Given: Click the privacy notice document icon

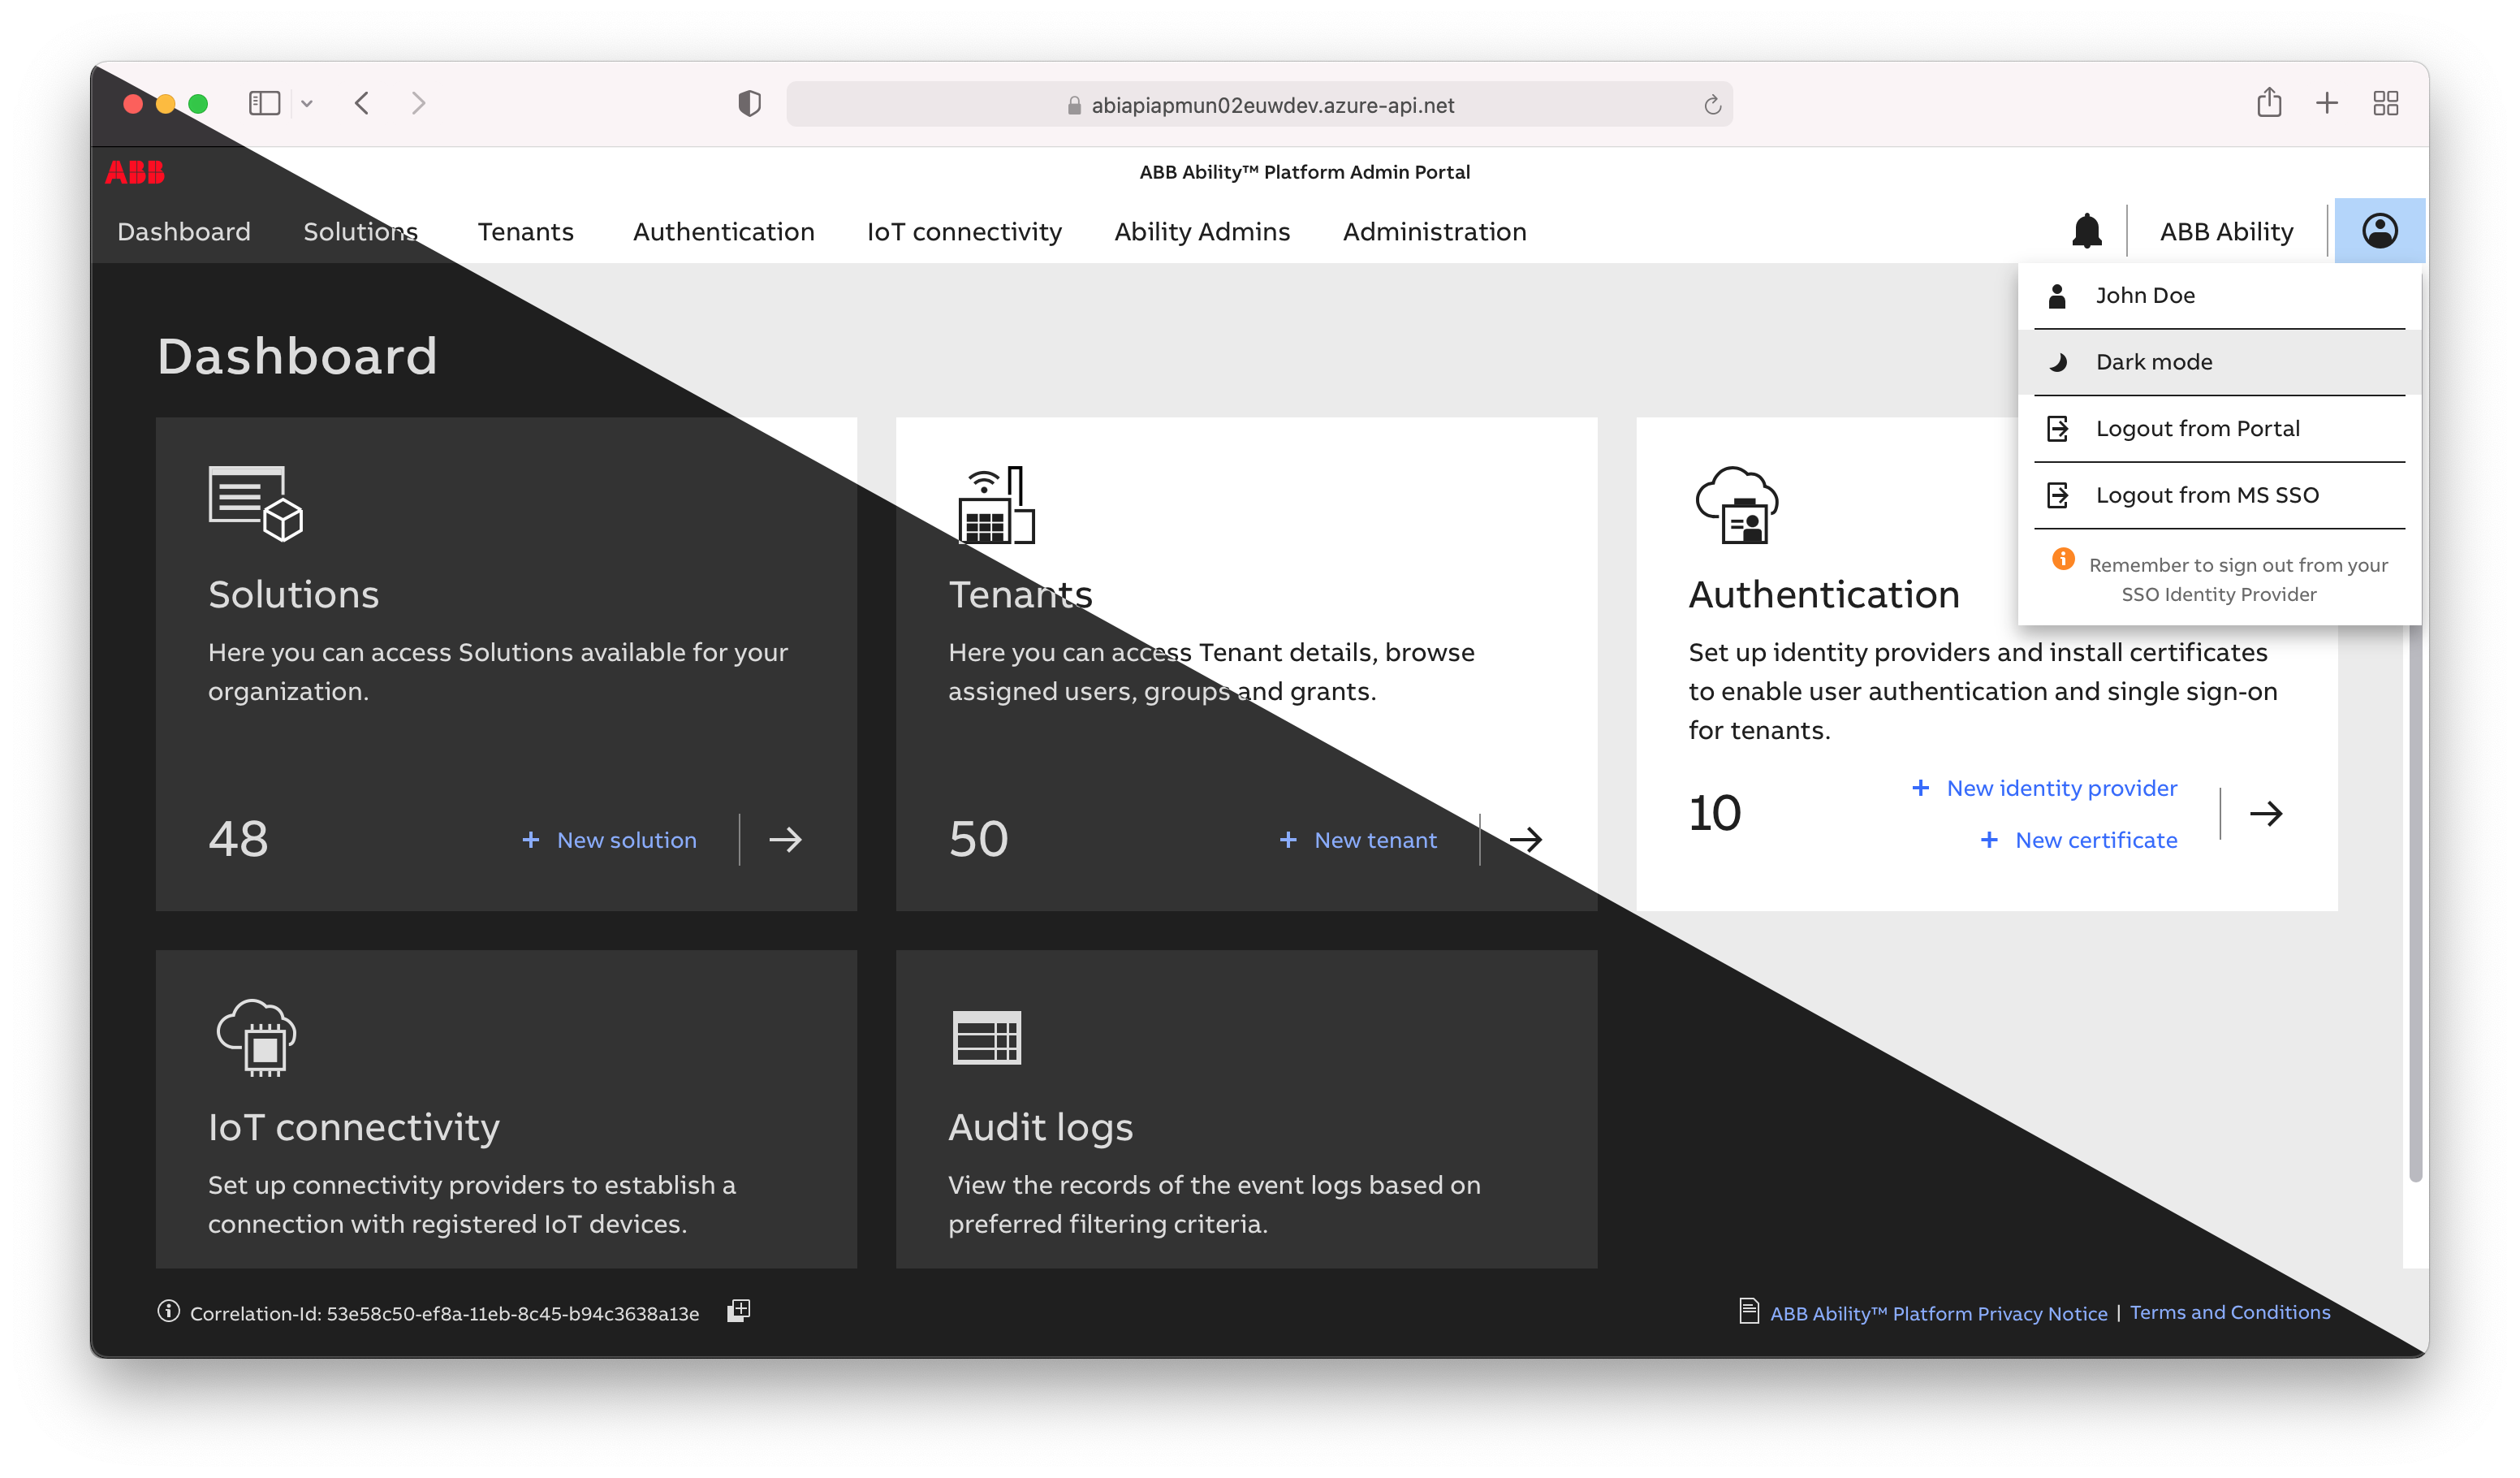Looking at the screenshot, I should tap(1749, 1311).
